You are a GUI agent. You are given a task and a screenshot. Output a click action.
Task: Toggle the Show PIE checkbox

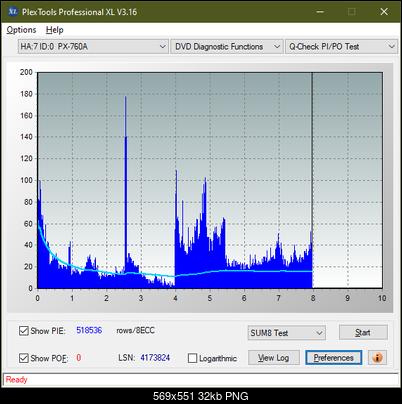(x=23, y=331)
